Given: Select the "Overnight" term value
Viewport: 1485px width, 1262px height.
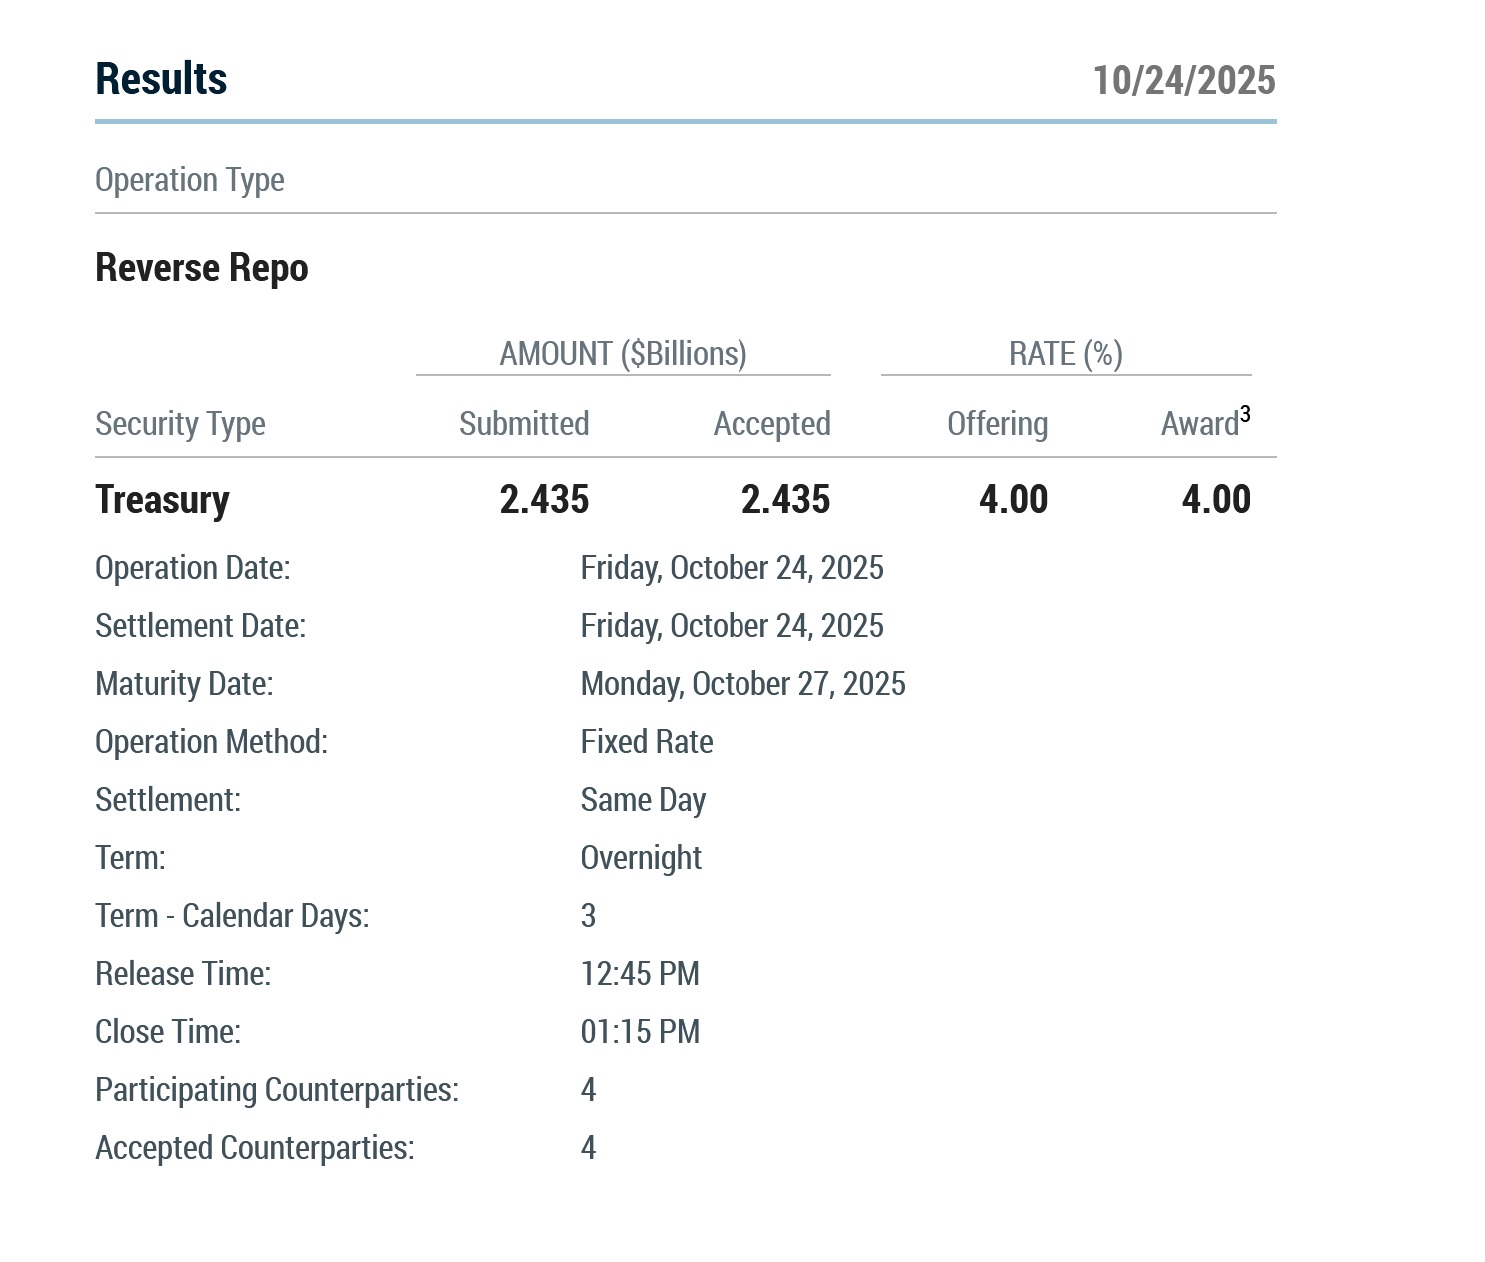Looking at the screenshot, I should pos(641,858).
